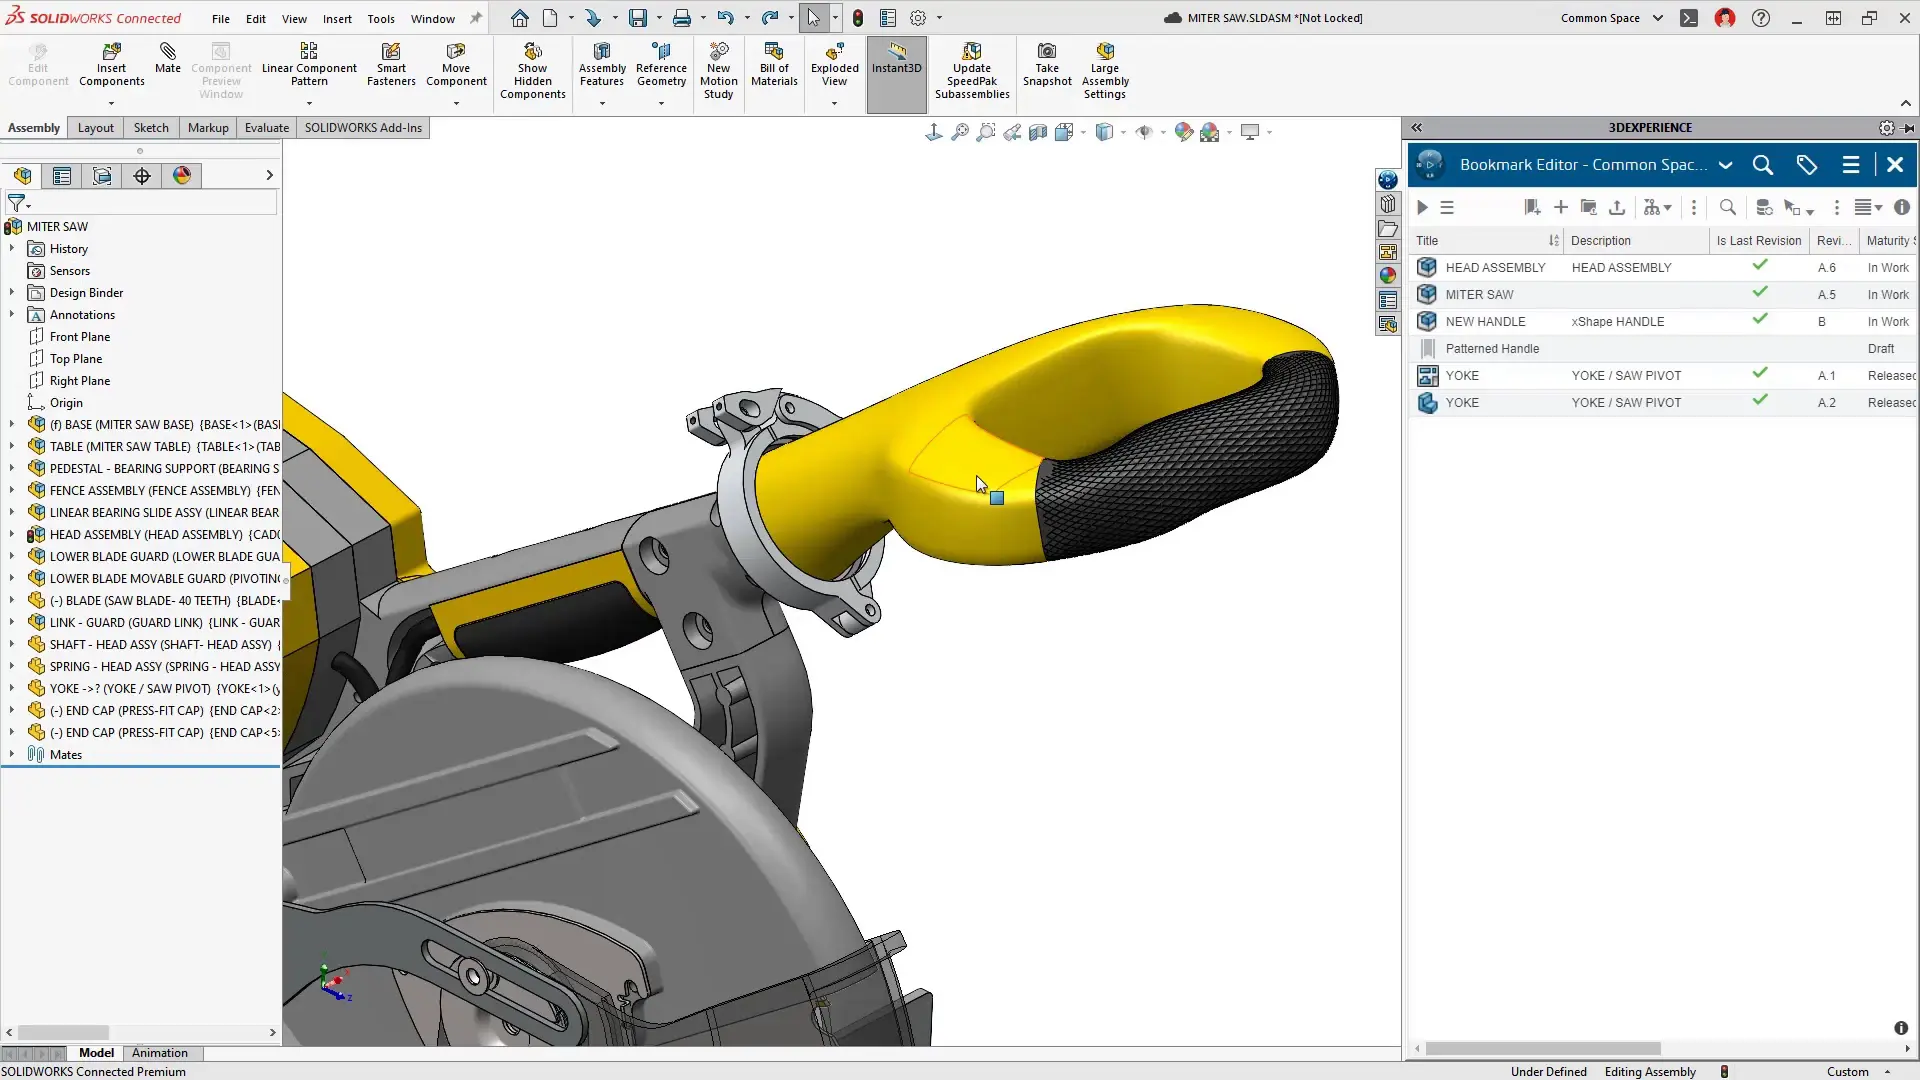Click Update SpeedPak Subassemblies
Image resolution: width=1920 pixels, height=1080 pixels.
pyautogui.click(x=972, y=71)
